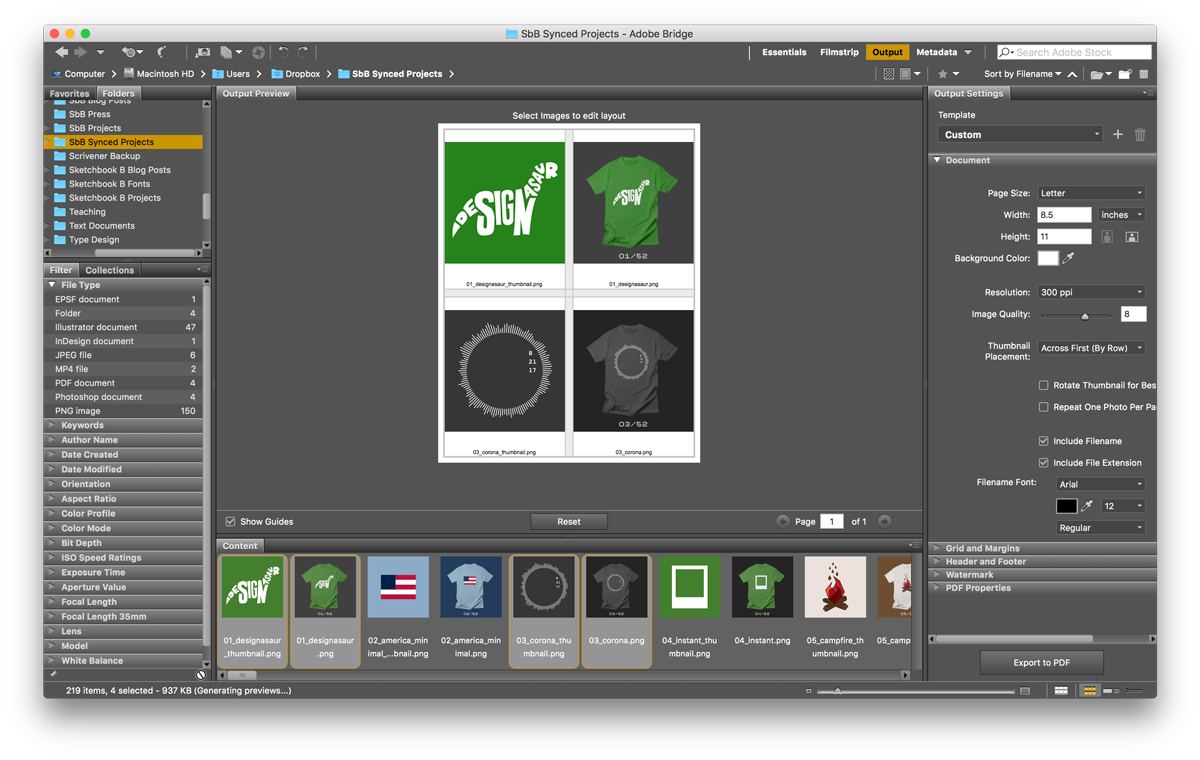Click Get Photos from Camera icon

pos(203,52)
